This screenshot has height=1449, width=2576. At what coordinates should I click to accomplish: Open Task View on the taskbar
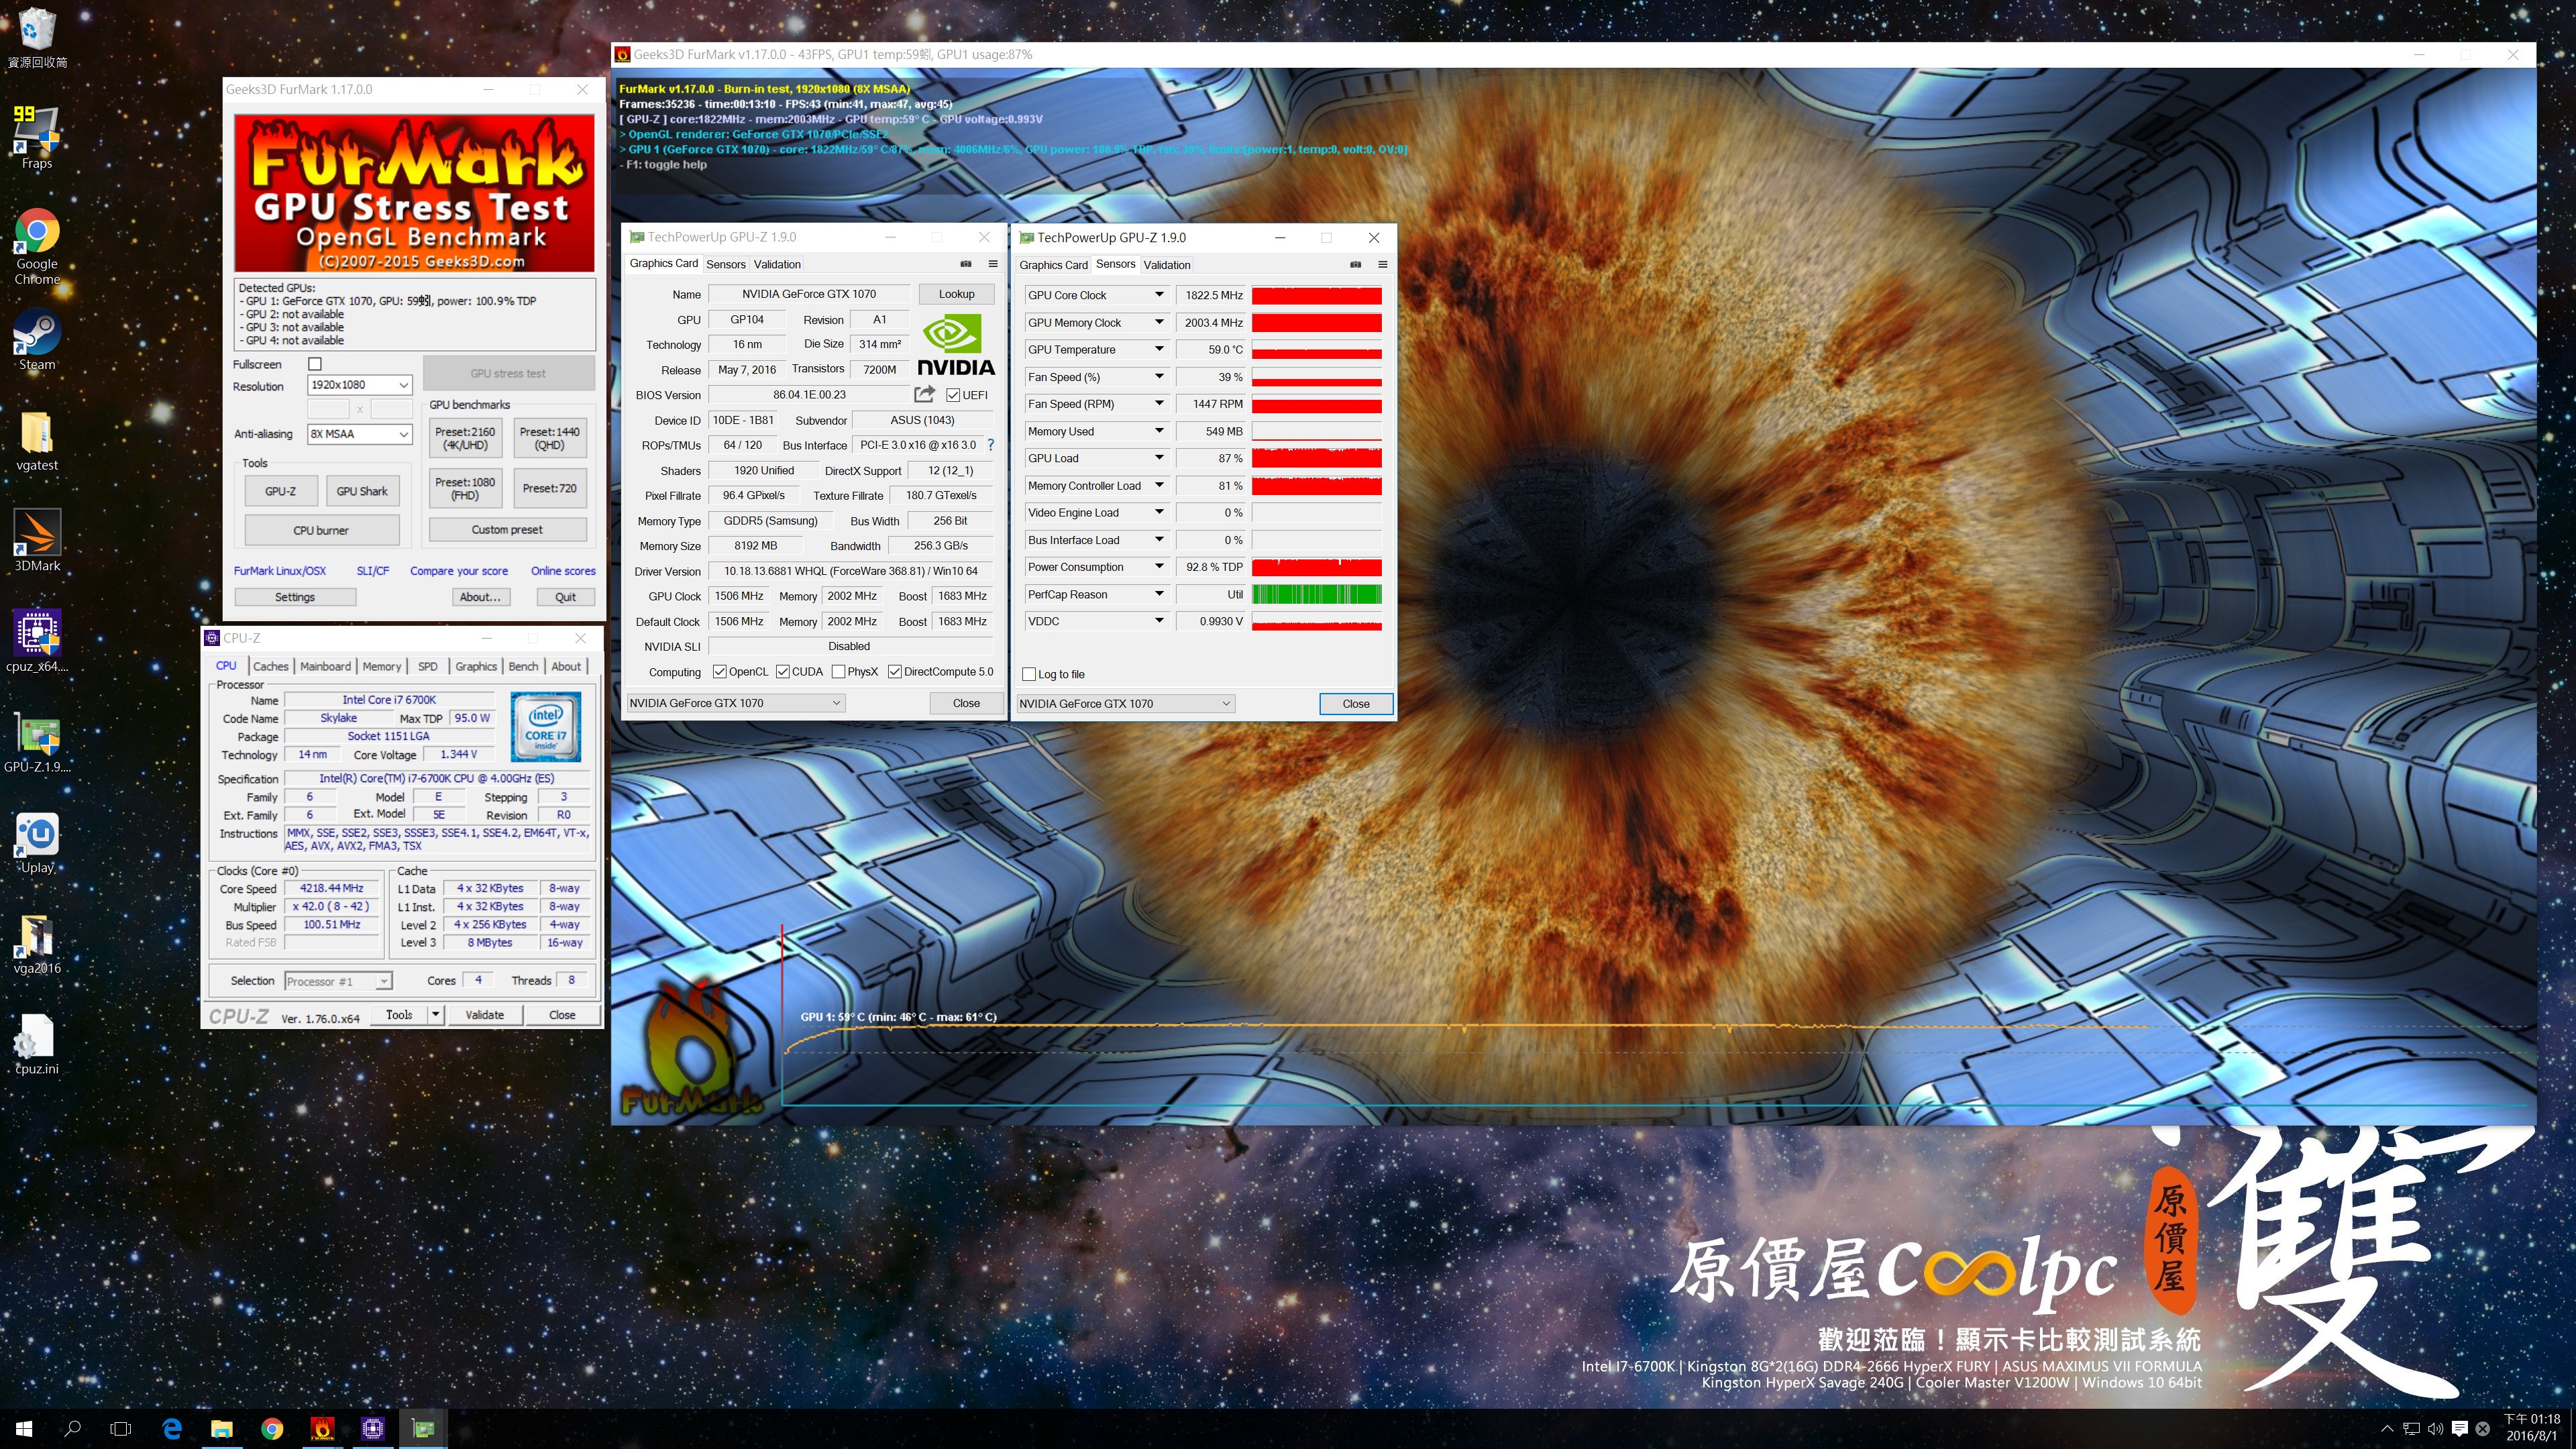[x=120, y=1428]
